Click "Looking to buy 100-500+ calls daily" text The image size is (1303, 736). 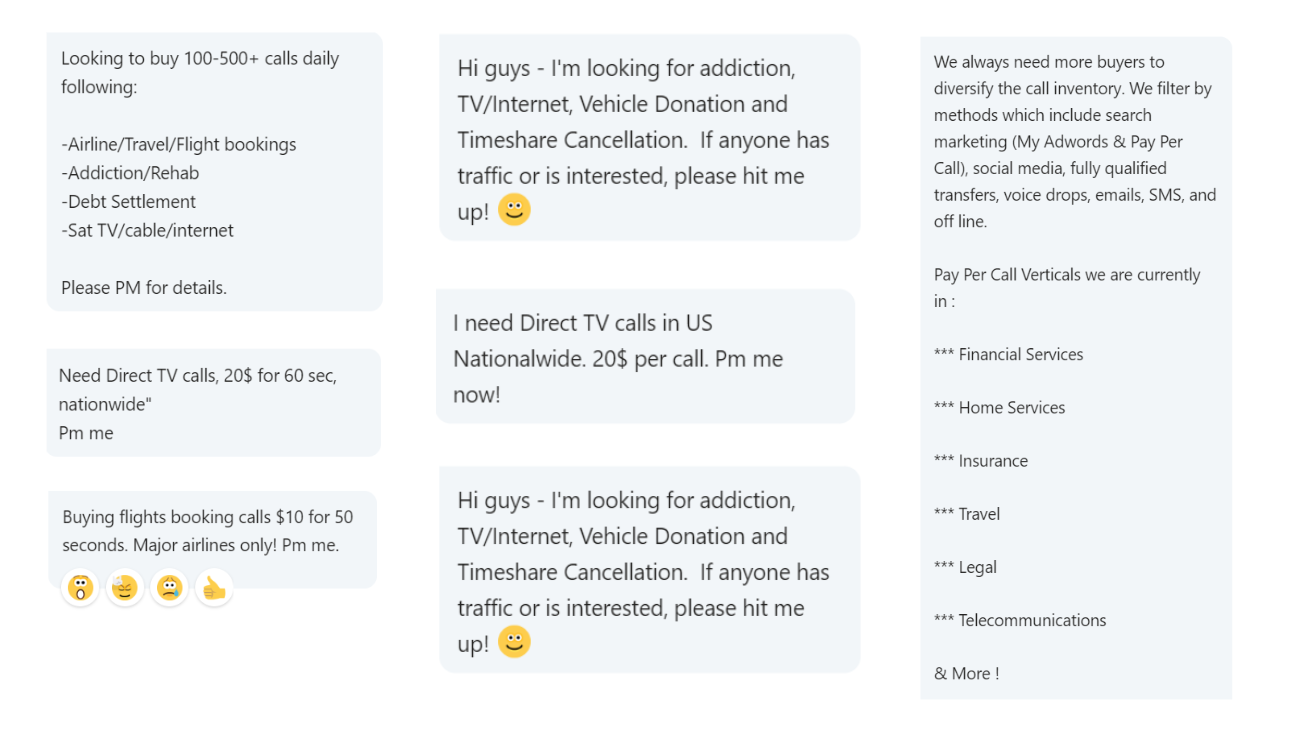click(x=200, y=59)
